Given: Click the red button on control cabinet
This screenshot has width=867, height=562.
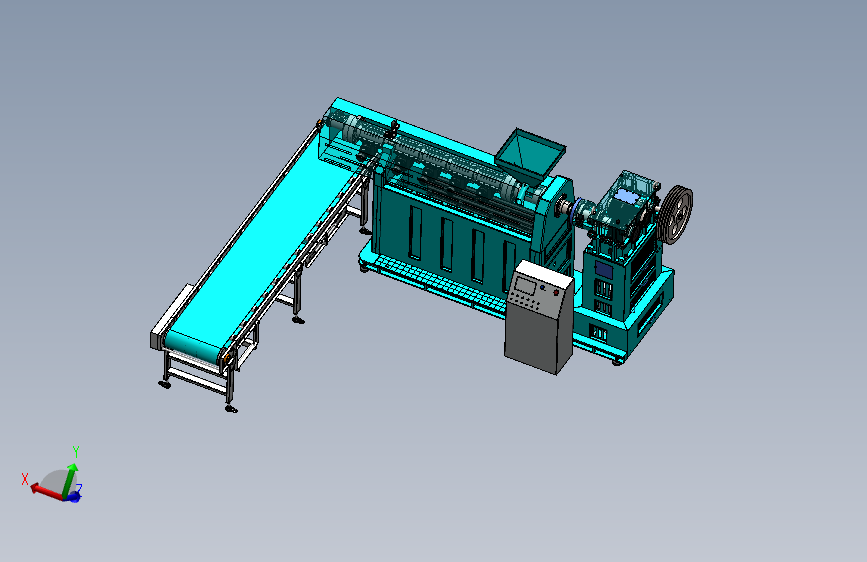Looking at the screenshot, I should pos(556,293).
